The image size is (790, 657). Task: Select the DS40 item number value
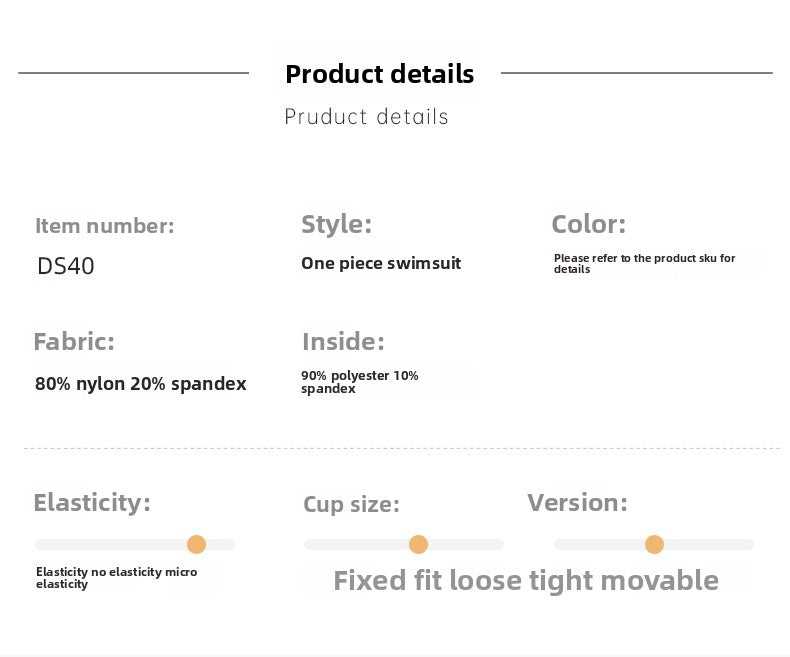click(x=65, y=266)
